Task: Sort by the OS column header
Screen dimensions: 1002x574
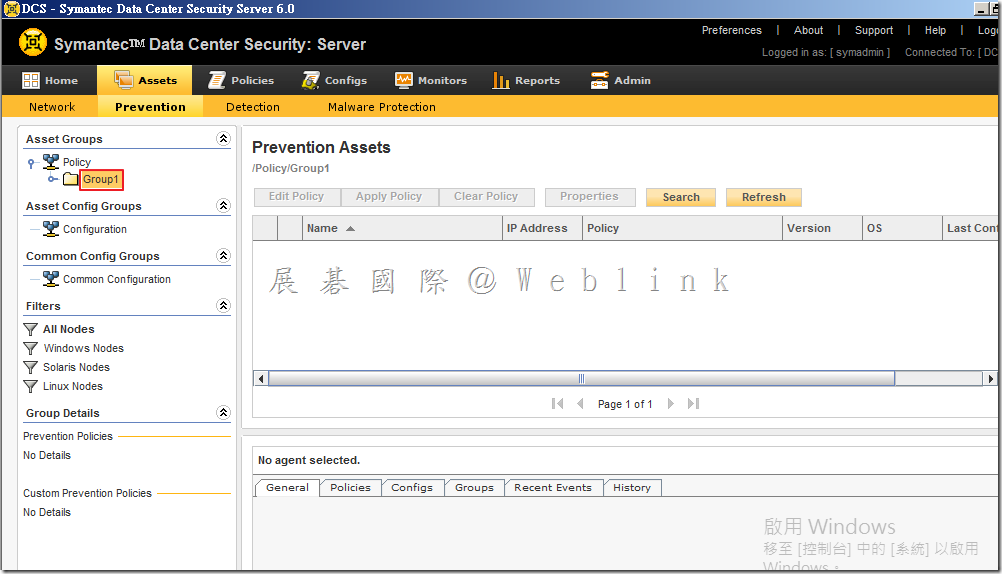Action: click(902, 228)
